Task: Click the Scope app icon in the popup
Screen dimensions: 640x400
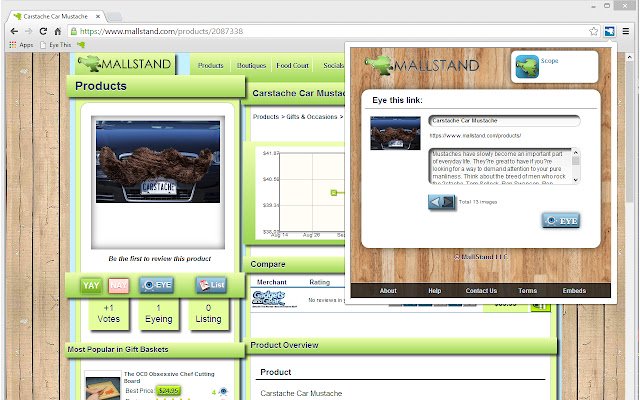Action: click(527, 67)
